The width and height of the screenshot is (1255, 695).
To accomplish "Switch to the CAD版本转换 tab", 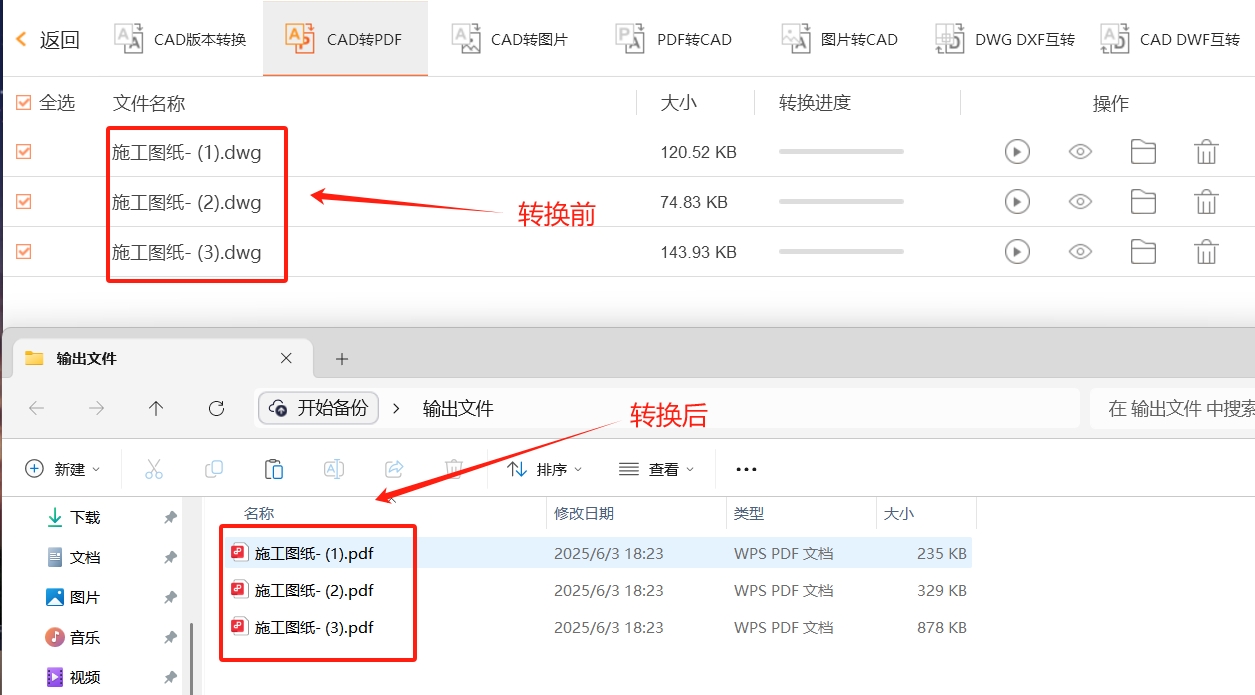I will (180, 40).
